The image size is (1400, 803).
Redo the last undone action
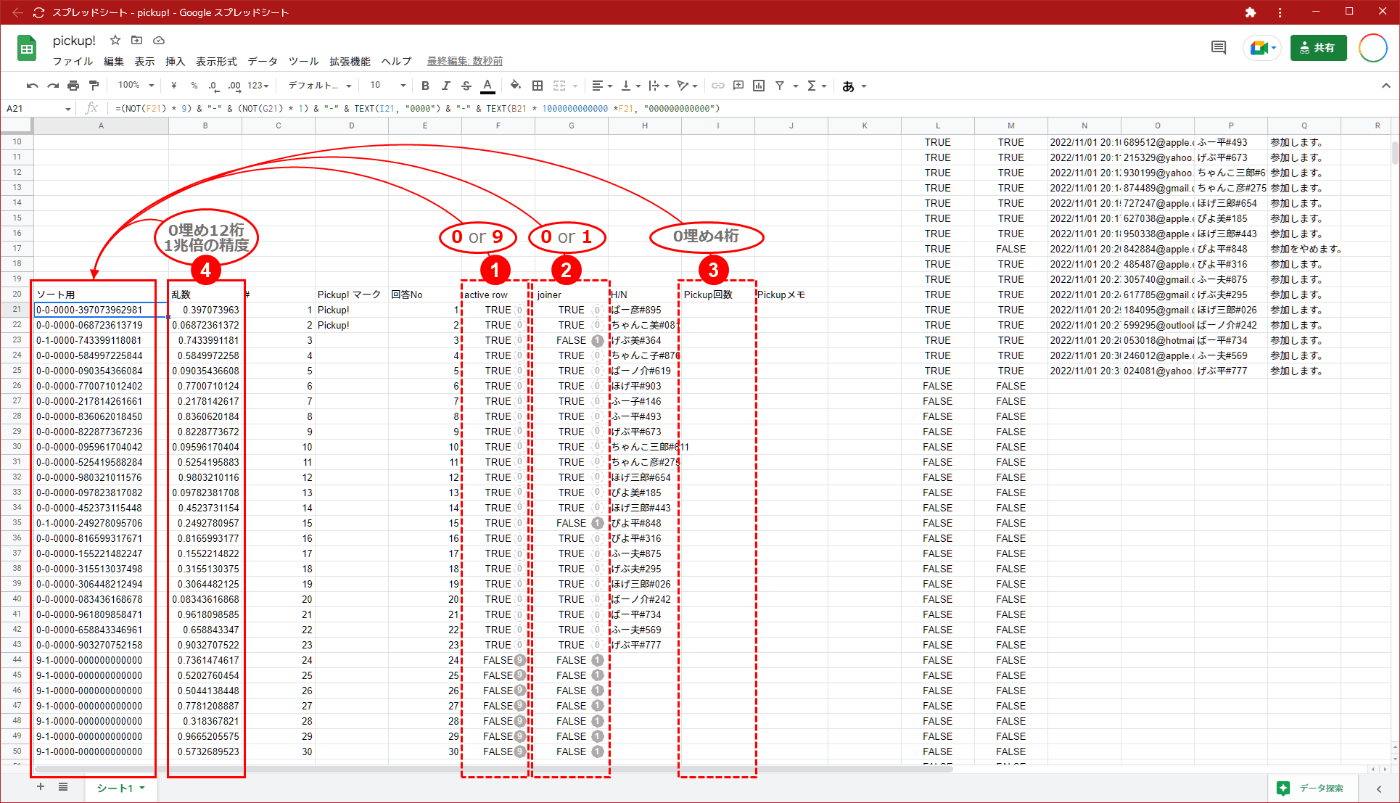point(54,86)
